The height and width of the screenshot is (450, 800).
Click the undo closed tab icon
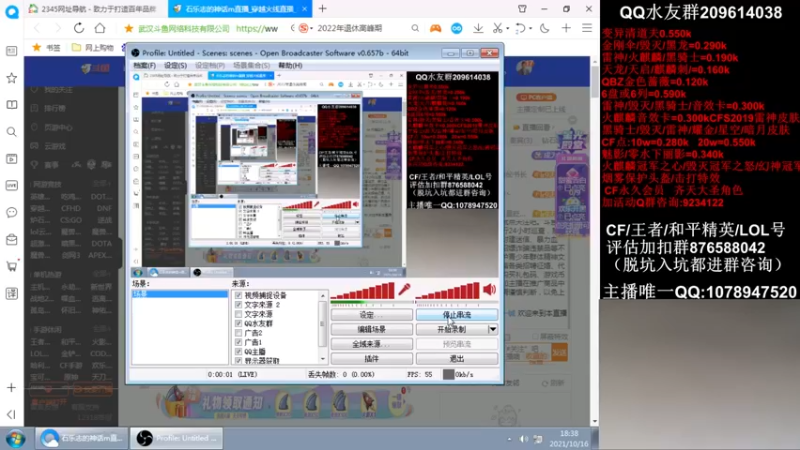520,29
